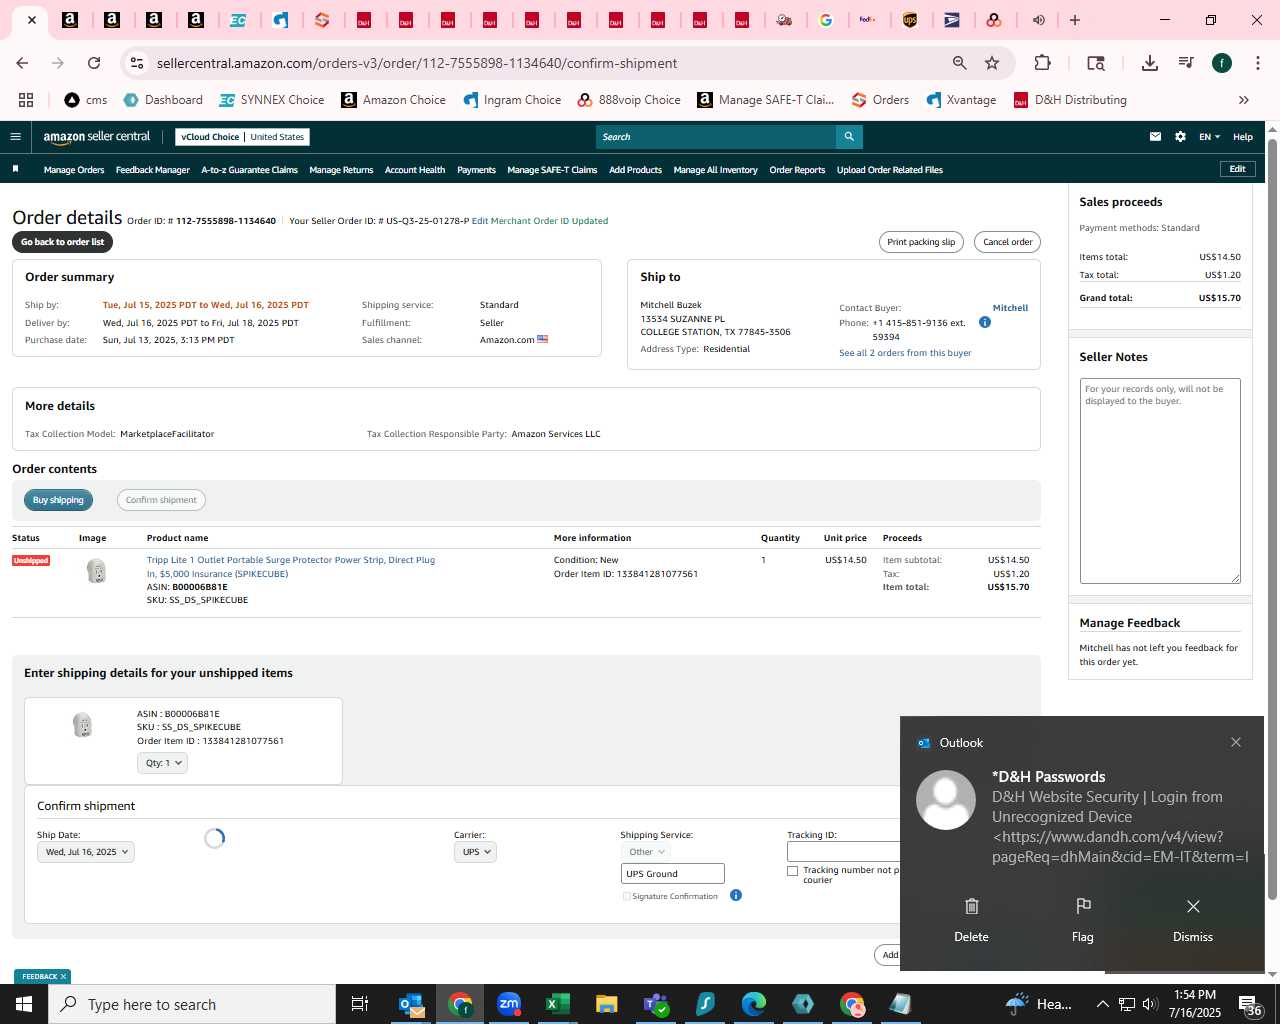1280x1024 pixels.
Task: Open the marketplace vCloud Choice United States switcher
Action: pyautogui.click(x=243, y=137)
